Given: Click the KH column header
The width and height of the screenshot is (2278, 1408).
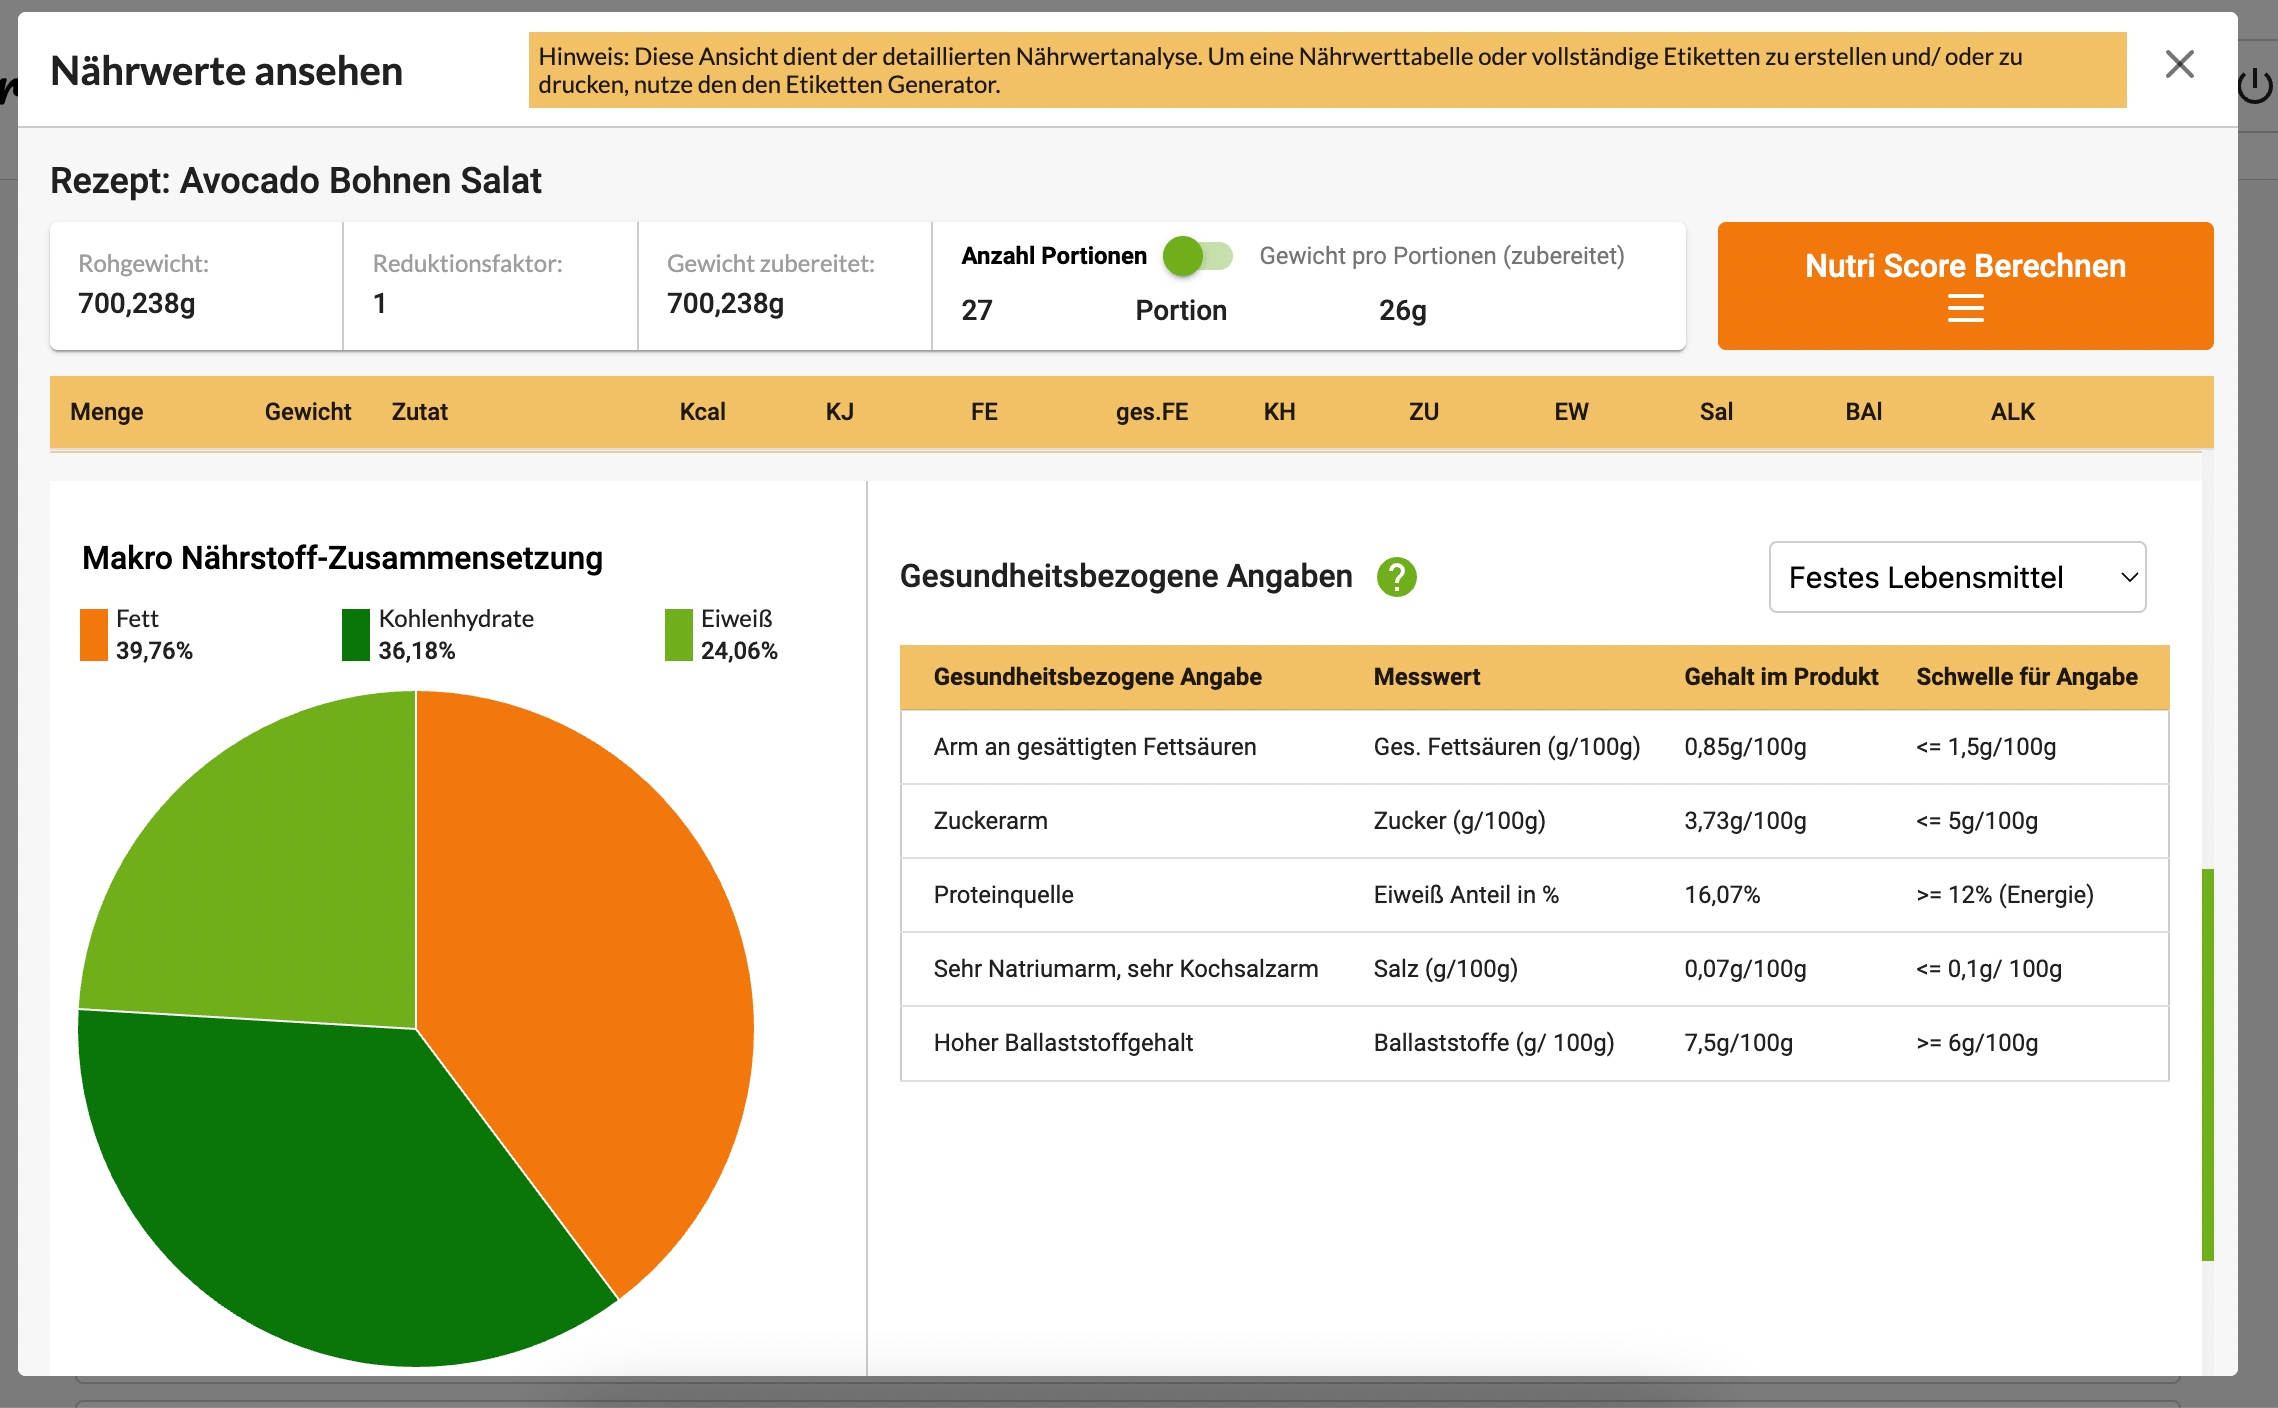Looking at the screenshot, I should (1279, 412).
